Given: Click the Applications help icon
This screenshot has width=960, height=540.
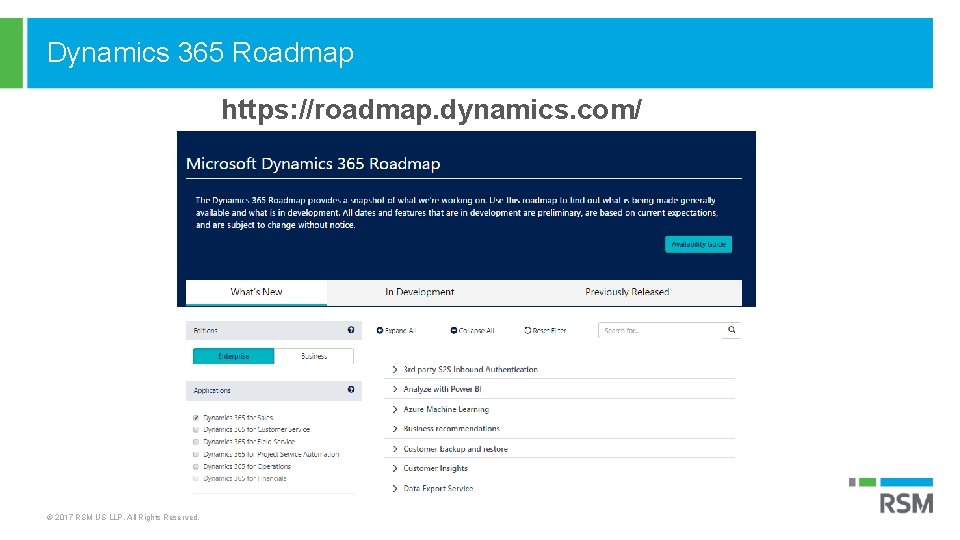Looking at the screenshot, I should coord(351,389).
